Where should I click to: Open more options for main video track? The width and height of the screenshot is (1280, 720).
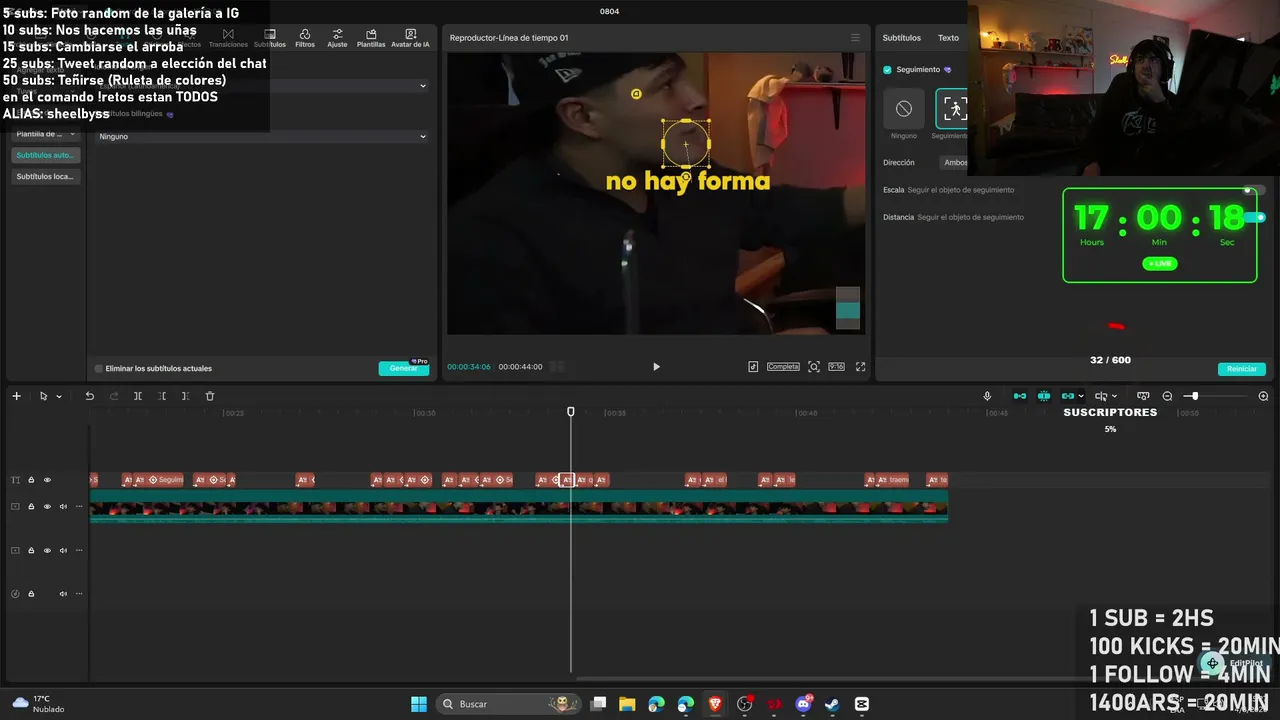coord(79,507)
